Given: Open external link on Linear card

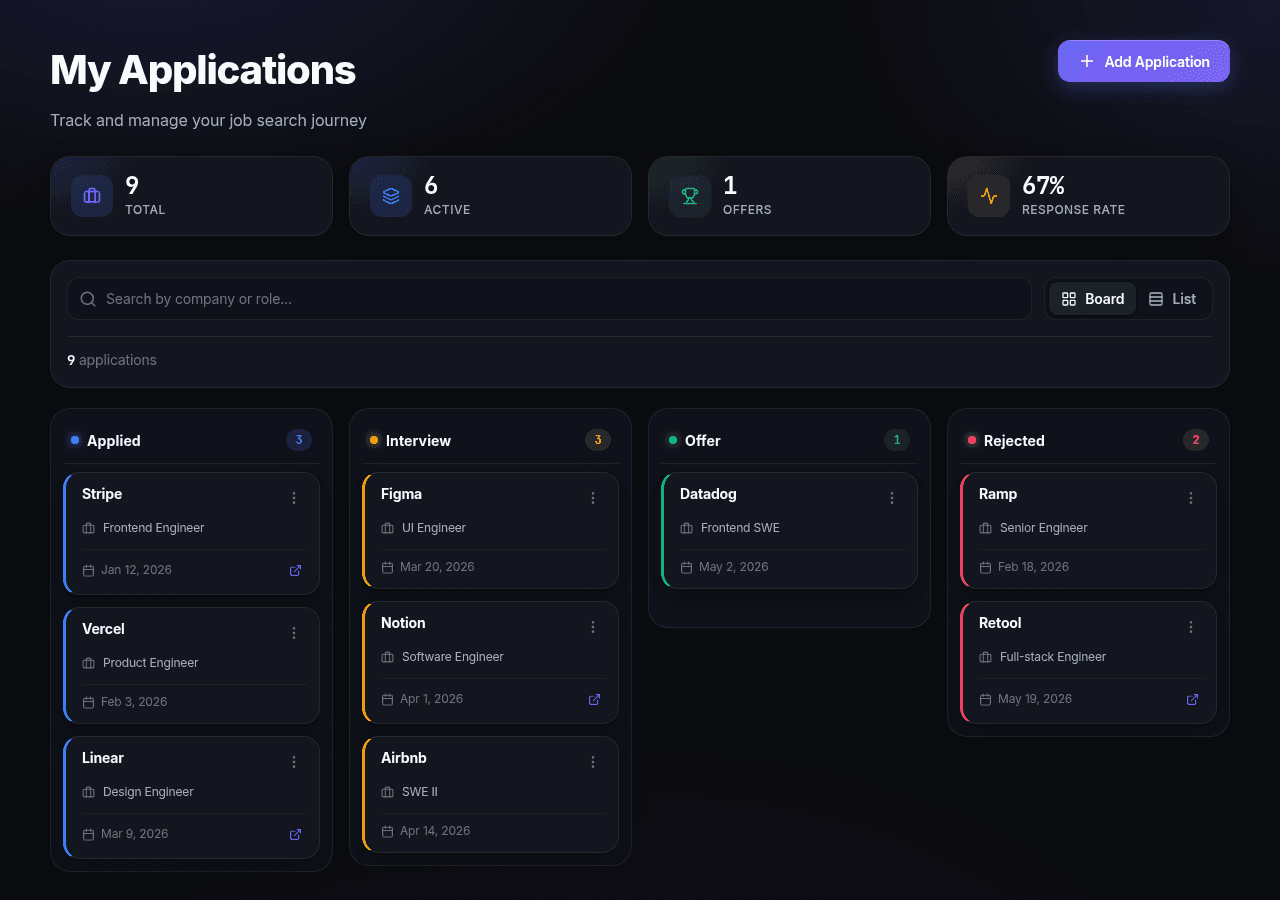Looking at the screenshot, I should 295,834.
